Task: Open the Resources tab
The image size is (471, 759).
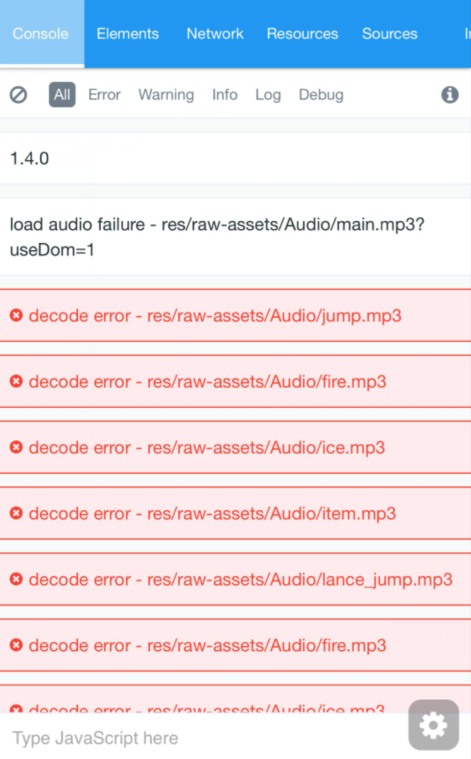Action: click(x=303, y=33)
